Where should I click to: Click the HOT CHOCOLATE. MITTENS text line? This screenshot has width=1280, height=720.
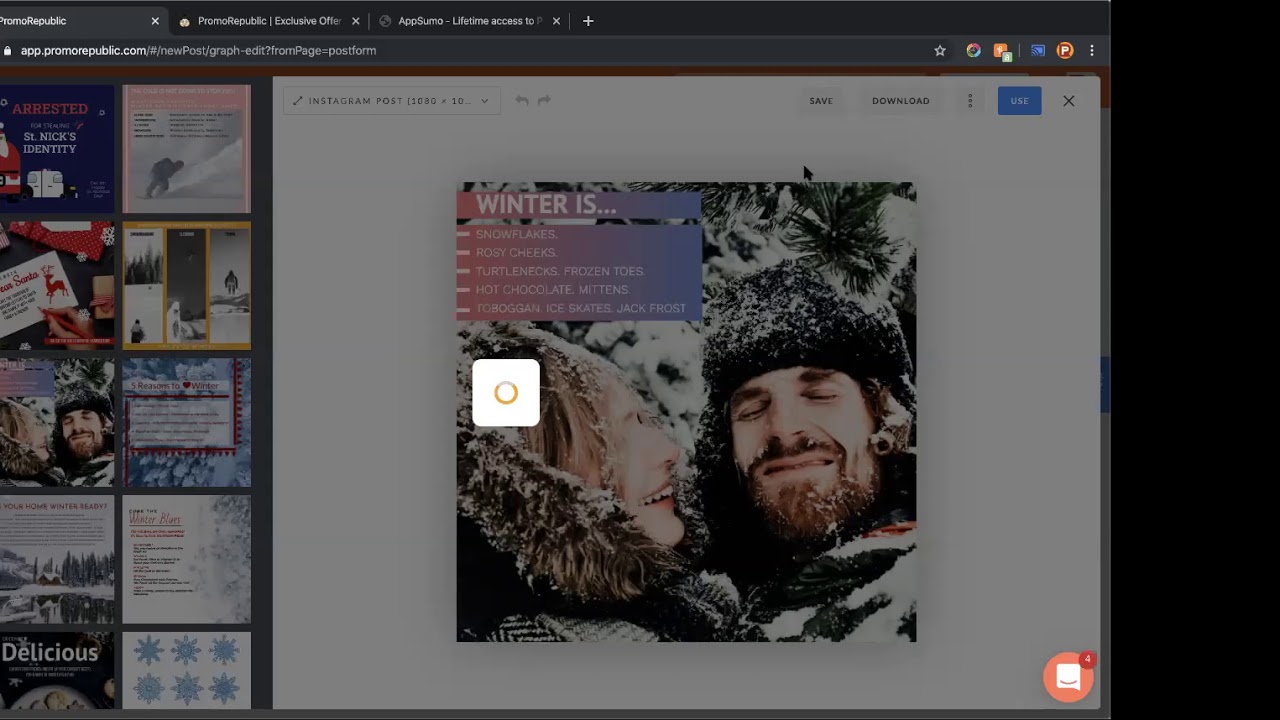553,290
